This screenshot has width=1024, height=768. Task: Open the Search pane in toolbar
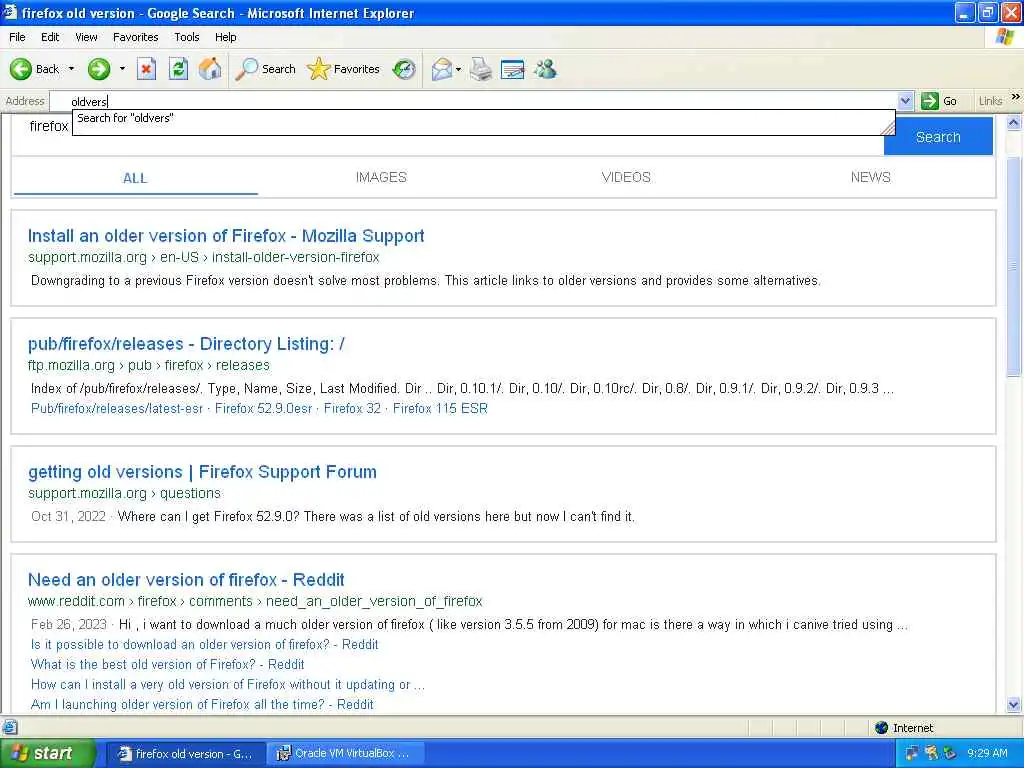coord(265,69)
